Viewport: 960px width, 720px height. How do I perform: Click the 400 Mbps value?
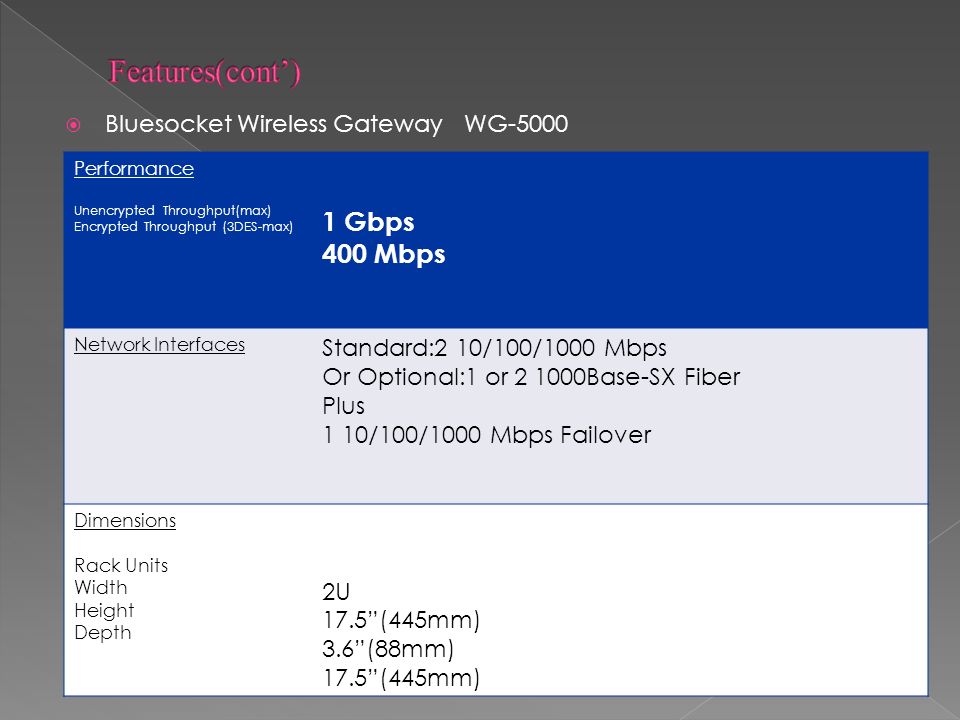pyautogui.click(x=384, y=254)
